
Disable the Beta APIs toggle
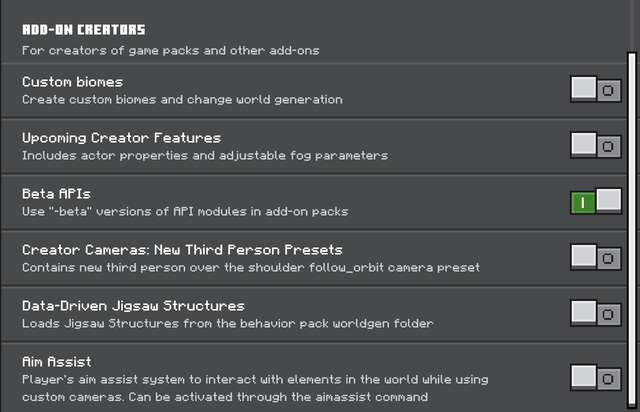596,201
